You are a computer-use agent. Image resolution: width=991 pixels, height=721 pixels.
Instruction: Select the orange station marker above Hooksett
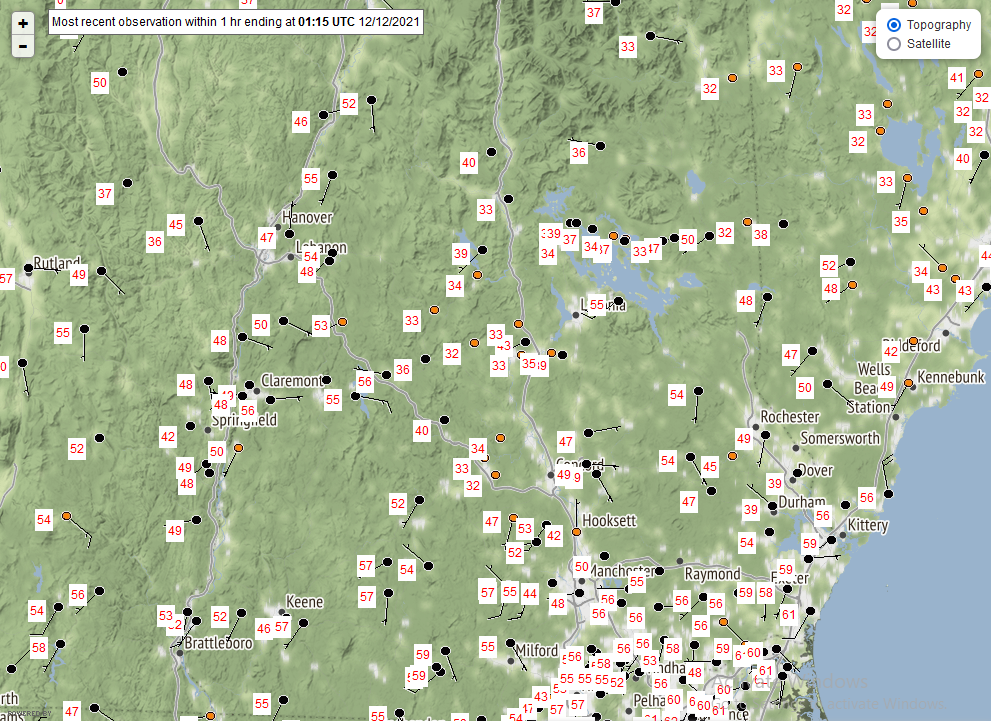click(577, 532)
